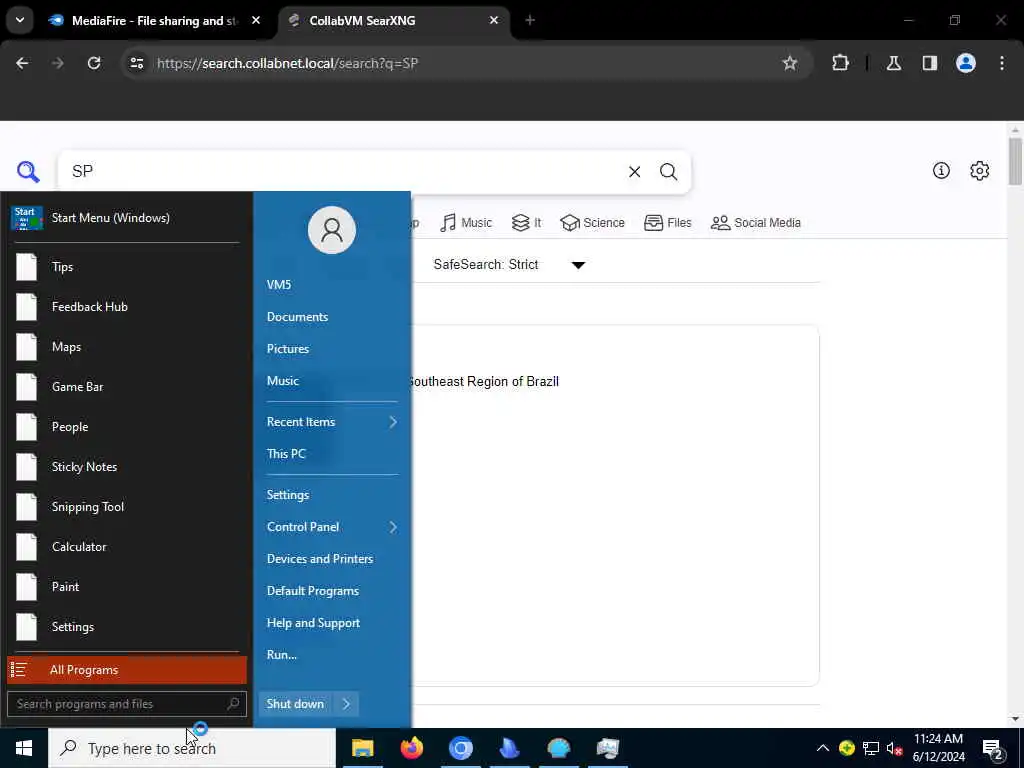Viewport: 1024px width, 768px height.
Task: Open the Run... dialog entry
Action: [281, 655]
